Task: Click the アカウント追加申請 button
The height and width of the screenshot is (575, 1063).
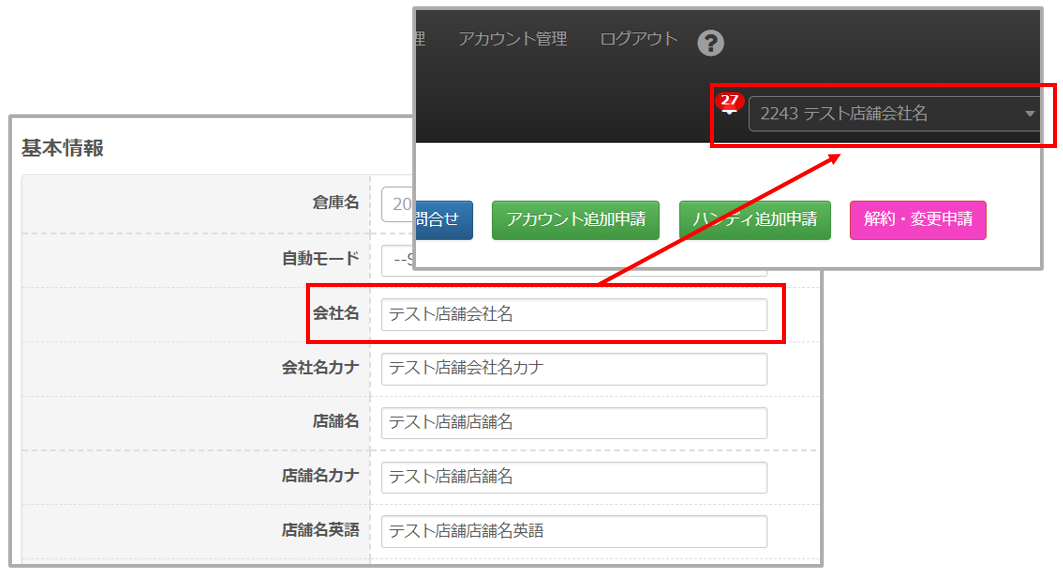Action: (576, 220)
